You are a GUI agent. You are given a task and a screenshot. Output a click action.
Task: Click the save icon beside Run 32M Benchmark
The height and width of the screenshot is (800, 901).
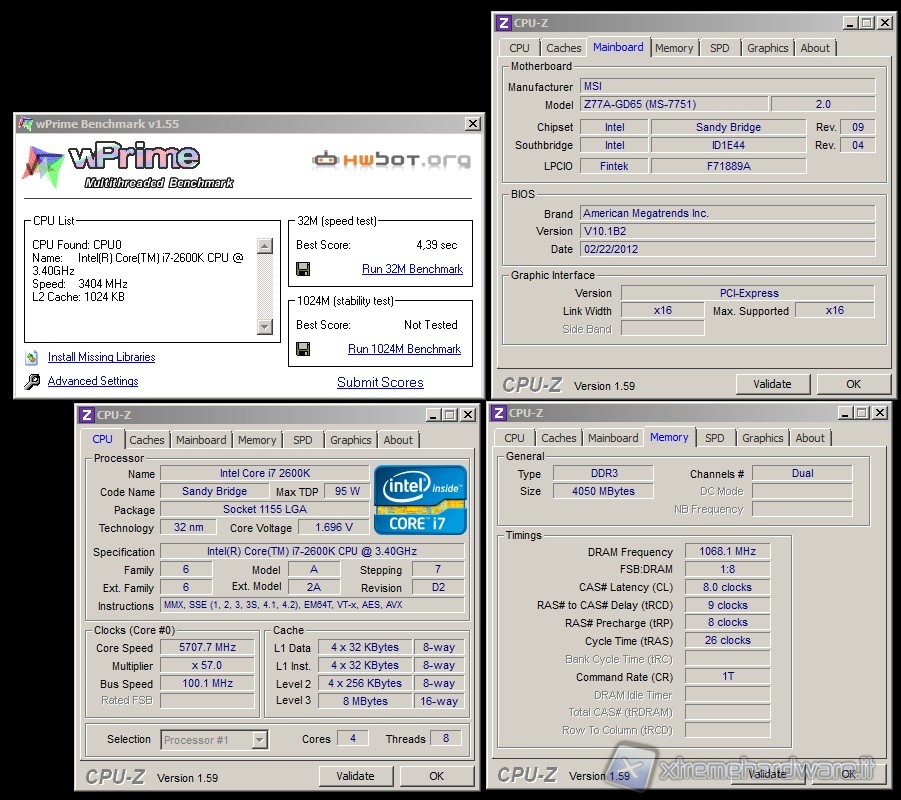tap(303, 269)
